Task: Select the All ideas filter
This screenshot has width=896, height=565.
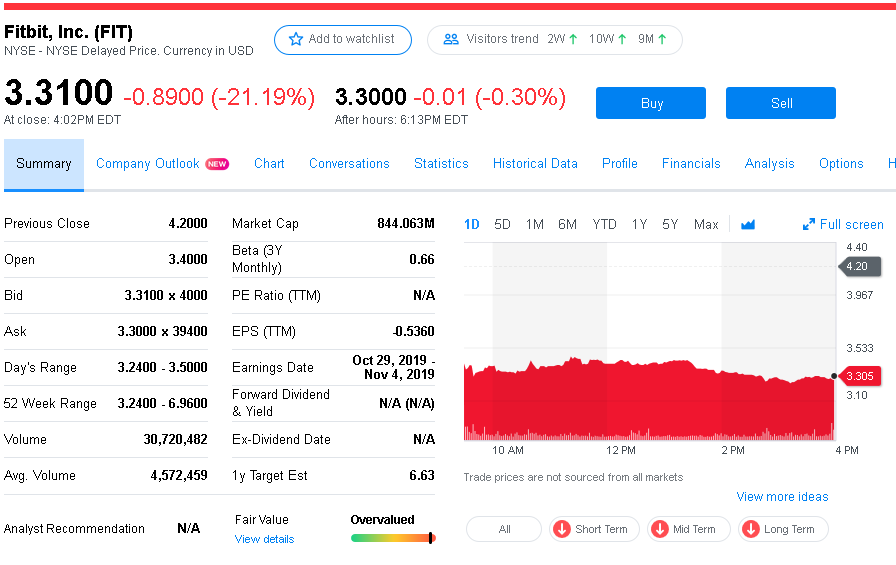Action: (x=504, y=529)
